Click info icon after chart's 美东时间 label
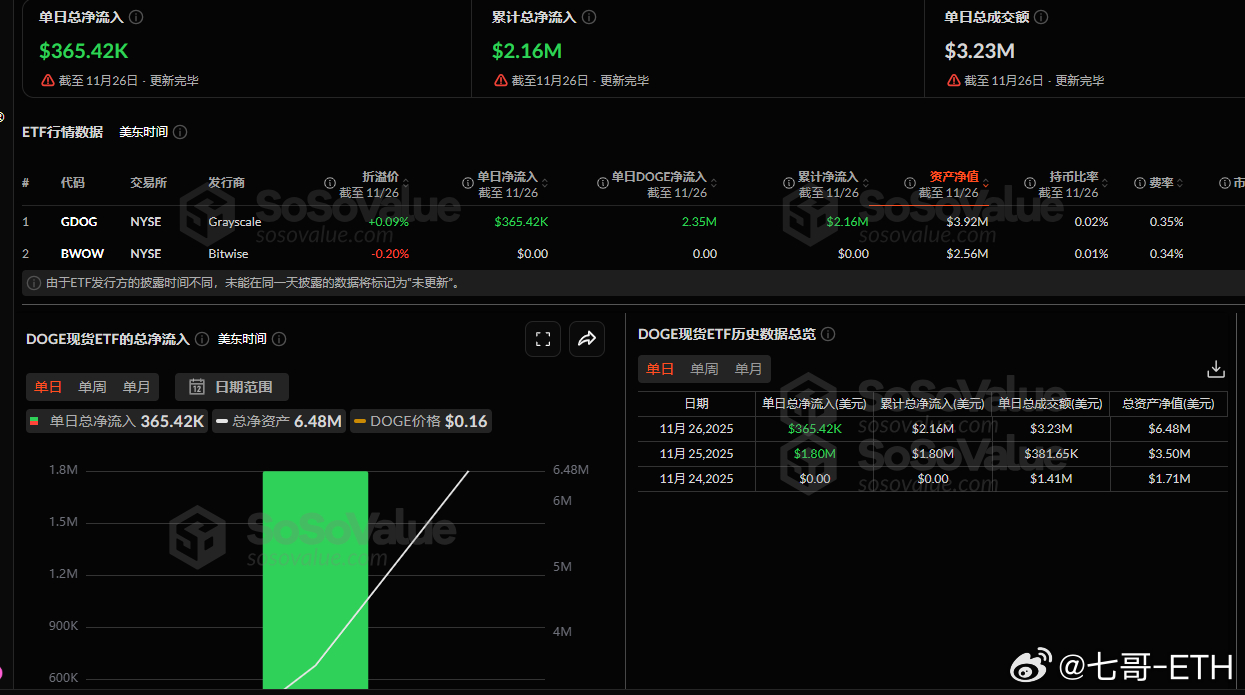The height and width of the screenshot is (695, 1245). (279, 339)
